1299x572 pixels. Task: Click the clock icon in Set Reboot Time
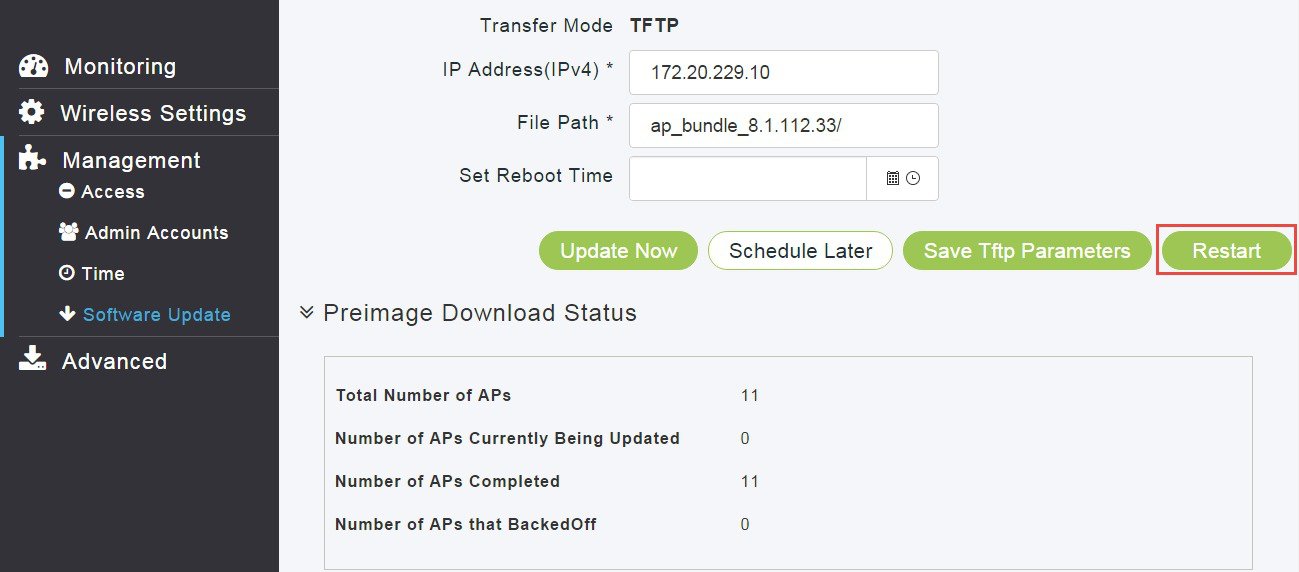pyautogui.click(x=913, y=178)
